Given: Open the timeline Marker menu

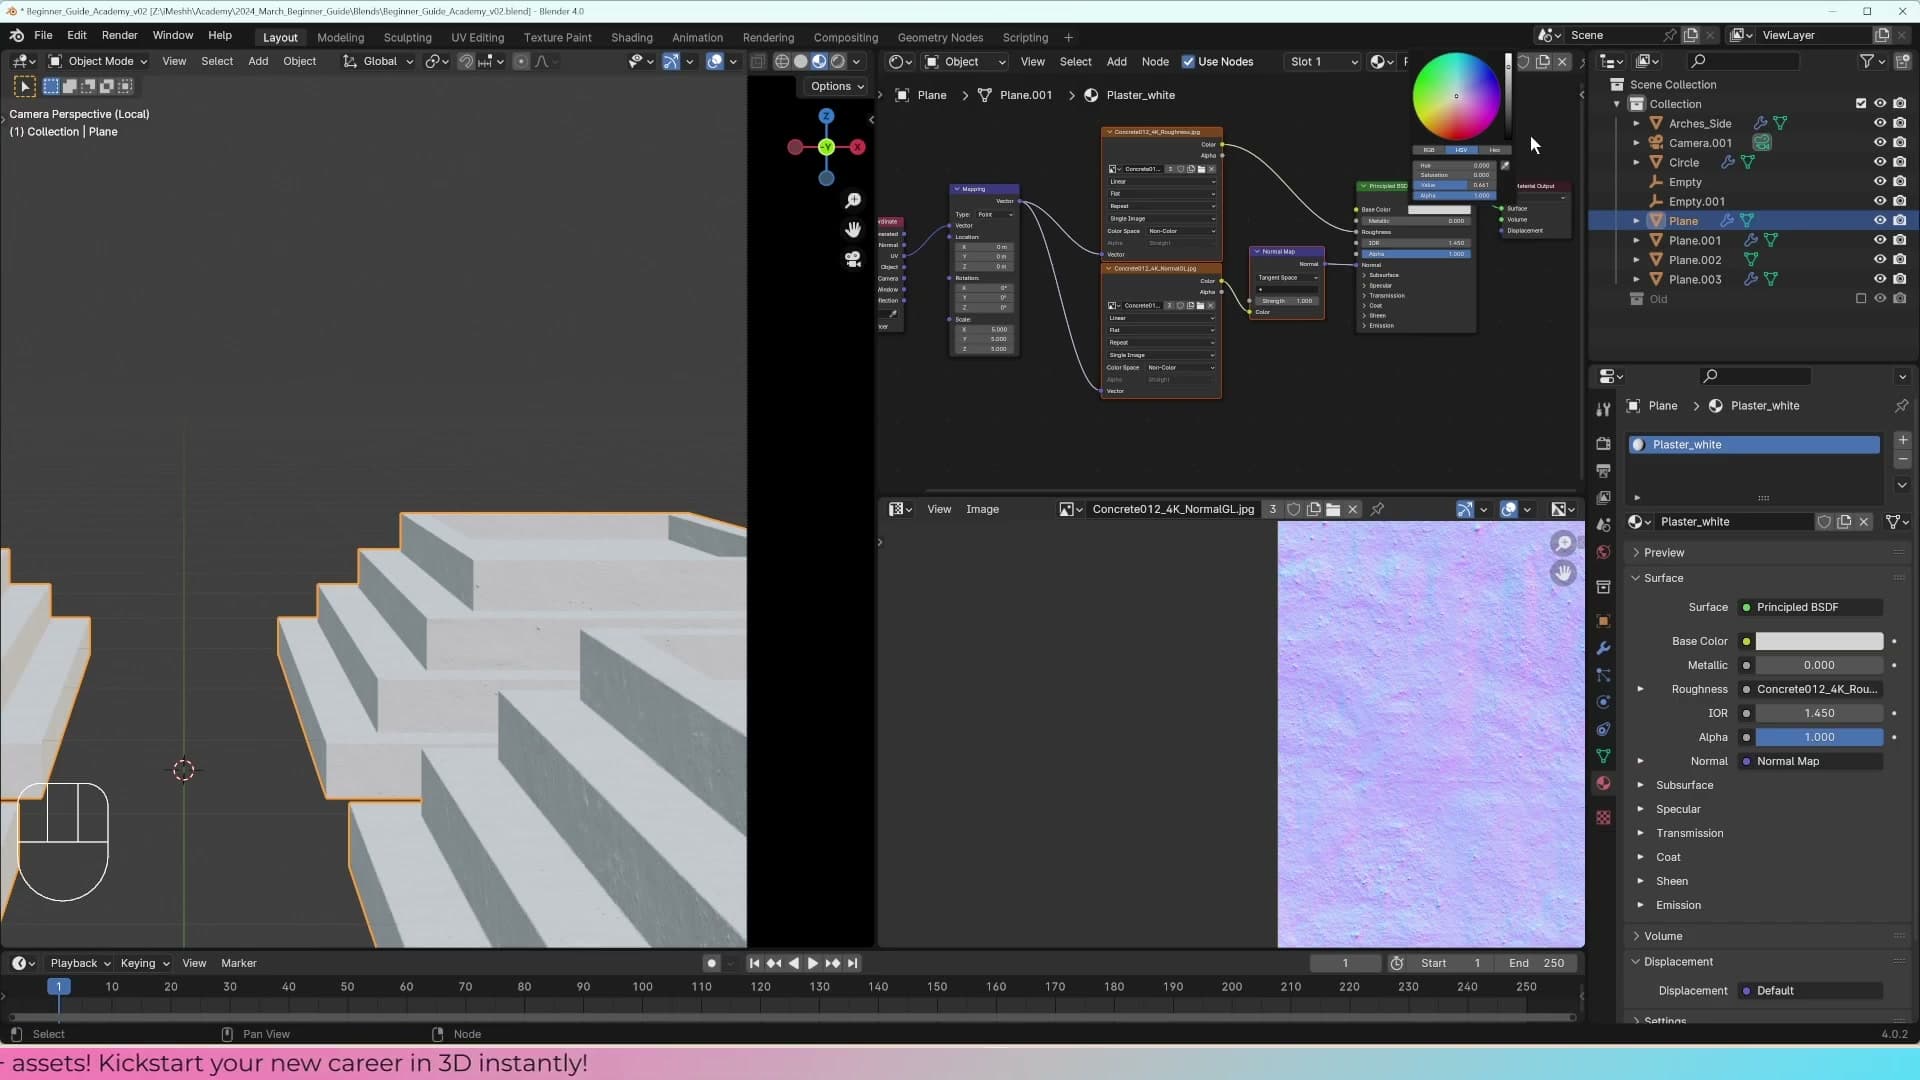Looking at the screenshot, I should coord(239,964).
